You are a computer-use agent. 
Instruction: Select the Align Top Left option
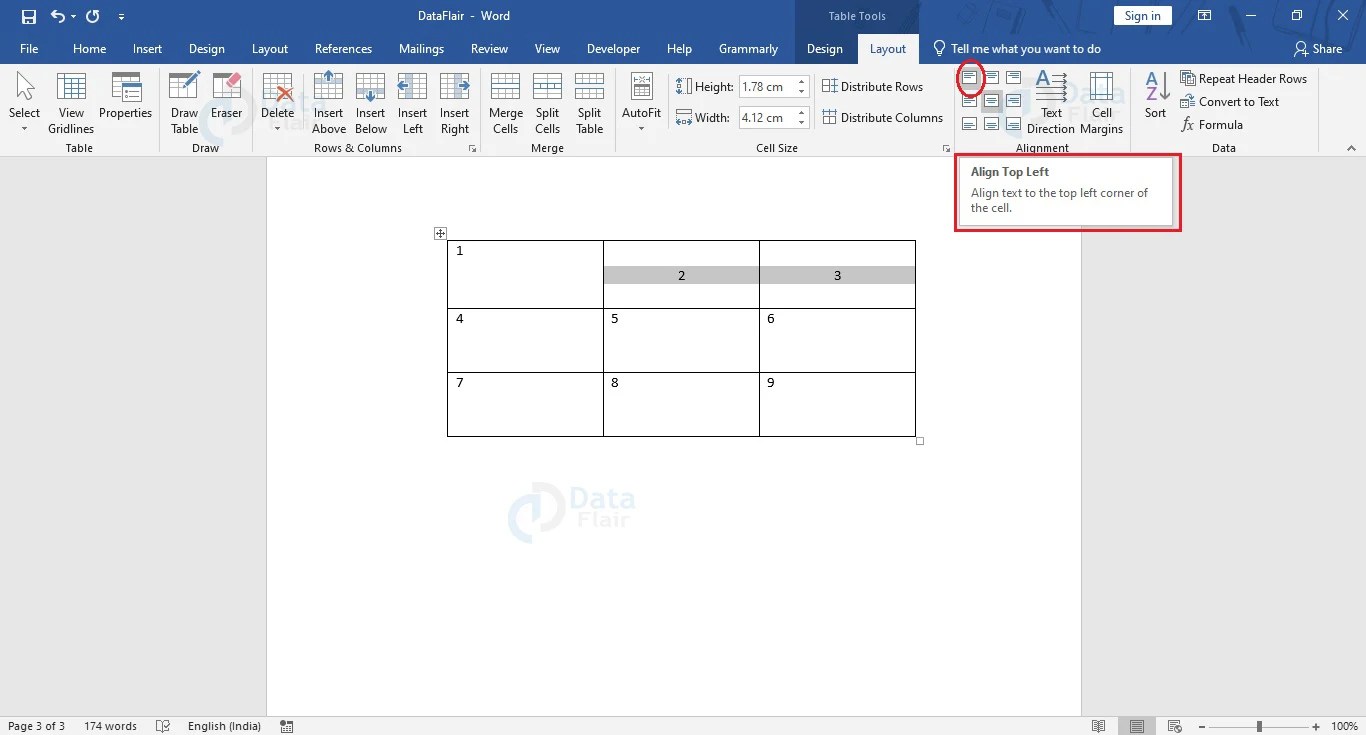pyautogui.click(x=969, y=78)
